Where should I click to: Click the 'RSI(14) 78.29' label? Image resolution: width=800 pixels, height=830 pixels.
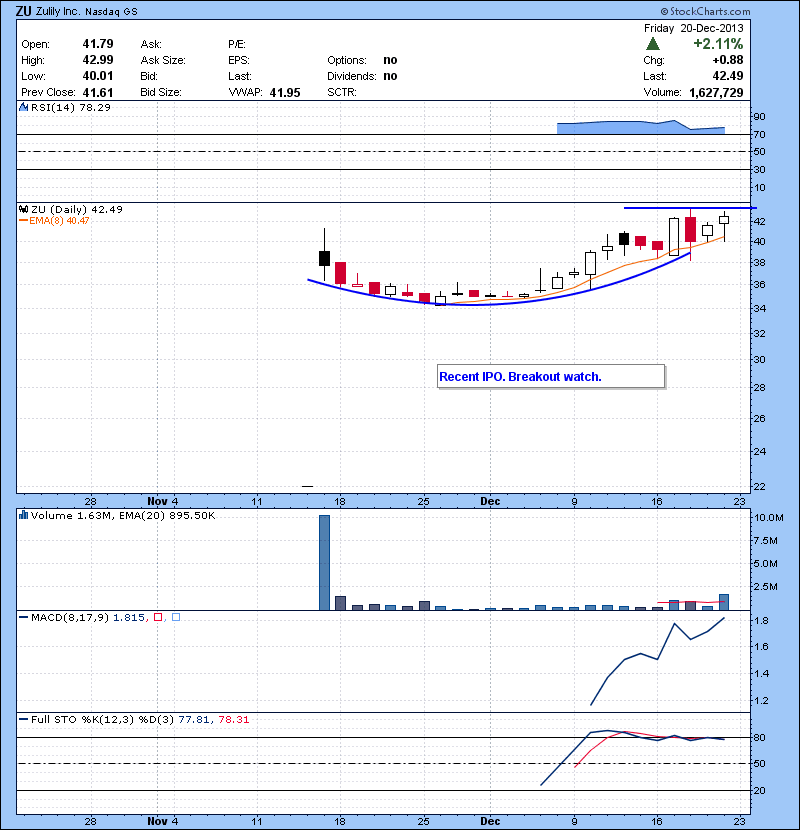[x=71, y=107]
